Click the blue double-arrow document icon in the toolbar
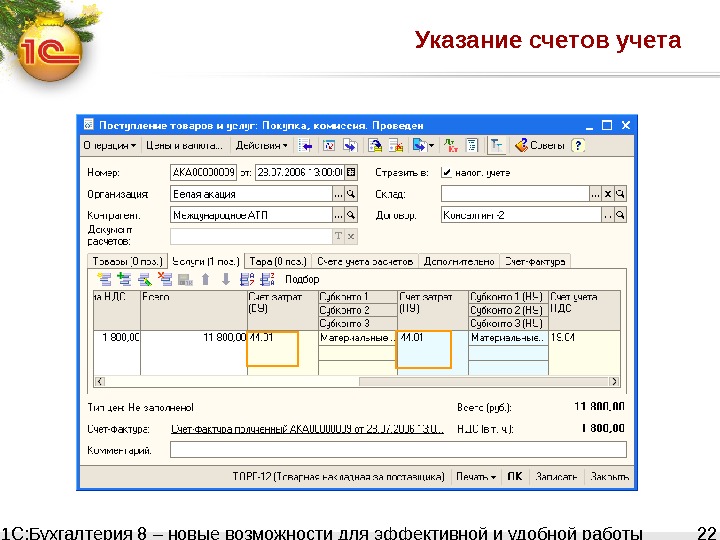 (350, 146)
